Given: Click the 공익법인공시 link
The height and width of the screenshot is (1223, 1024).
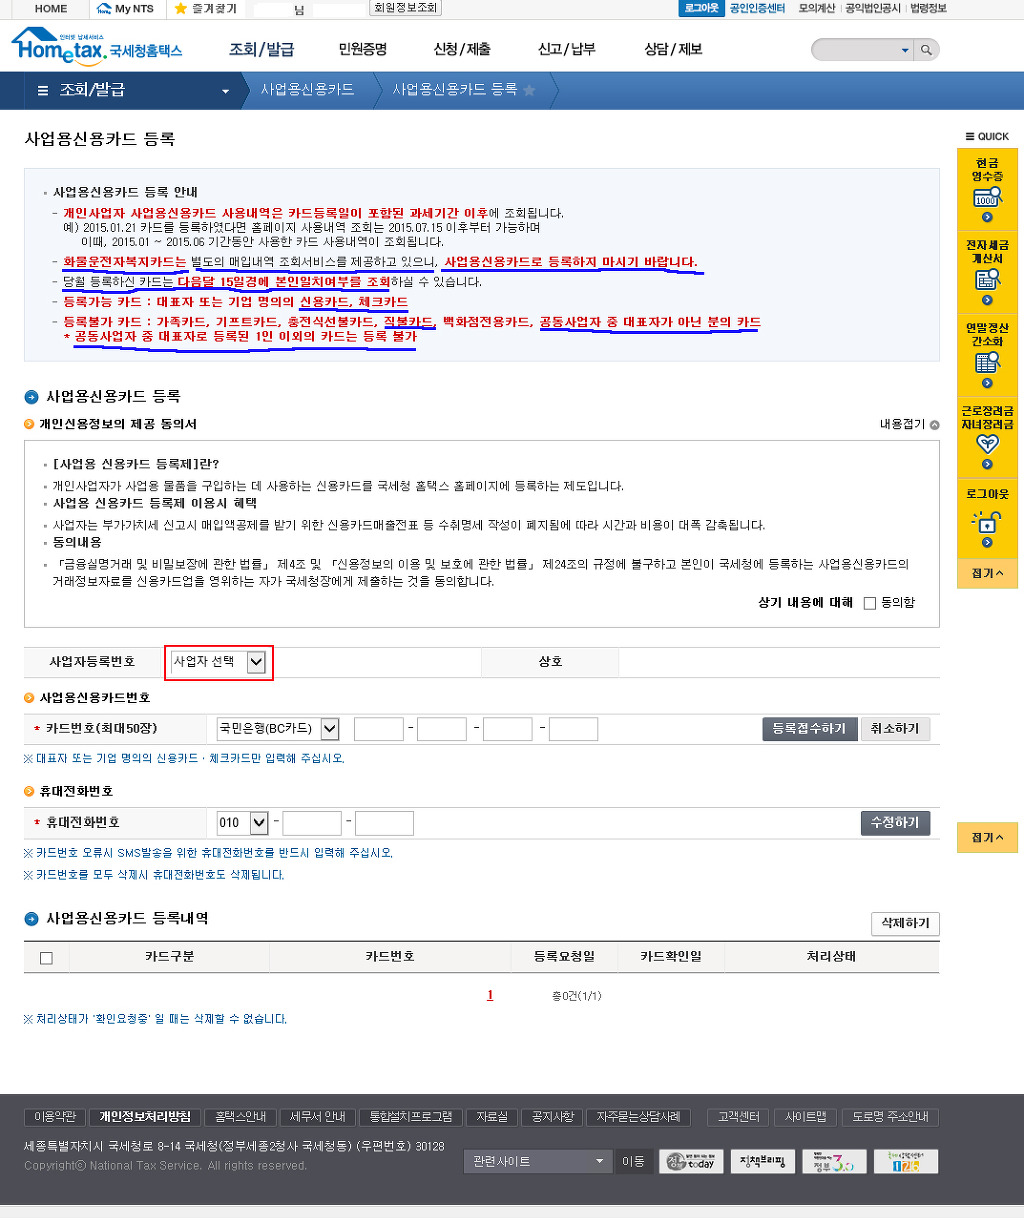Looking at the screenshot, I should point(873,8).
